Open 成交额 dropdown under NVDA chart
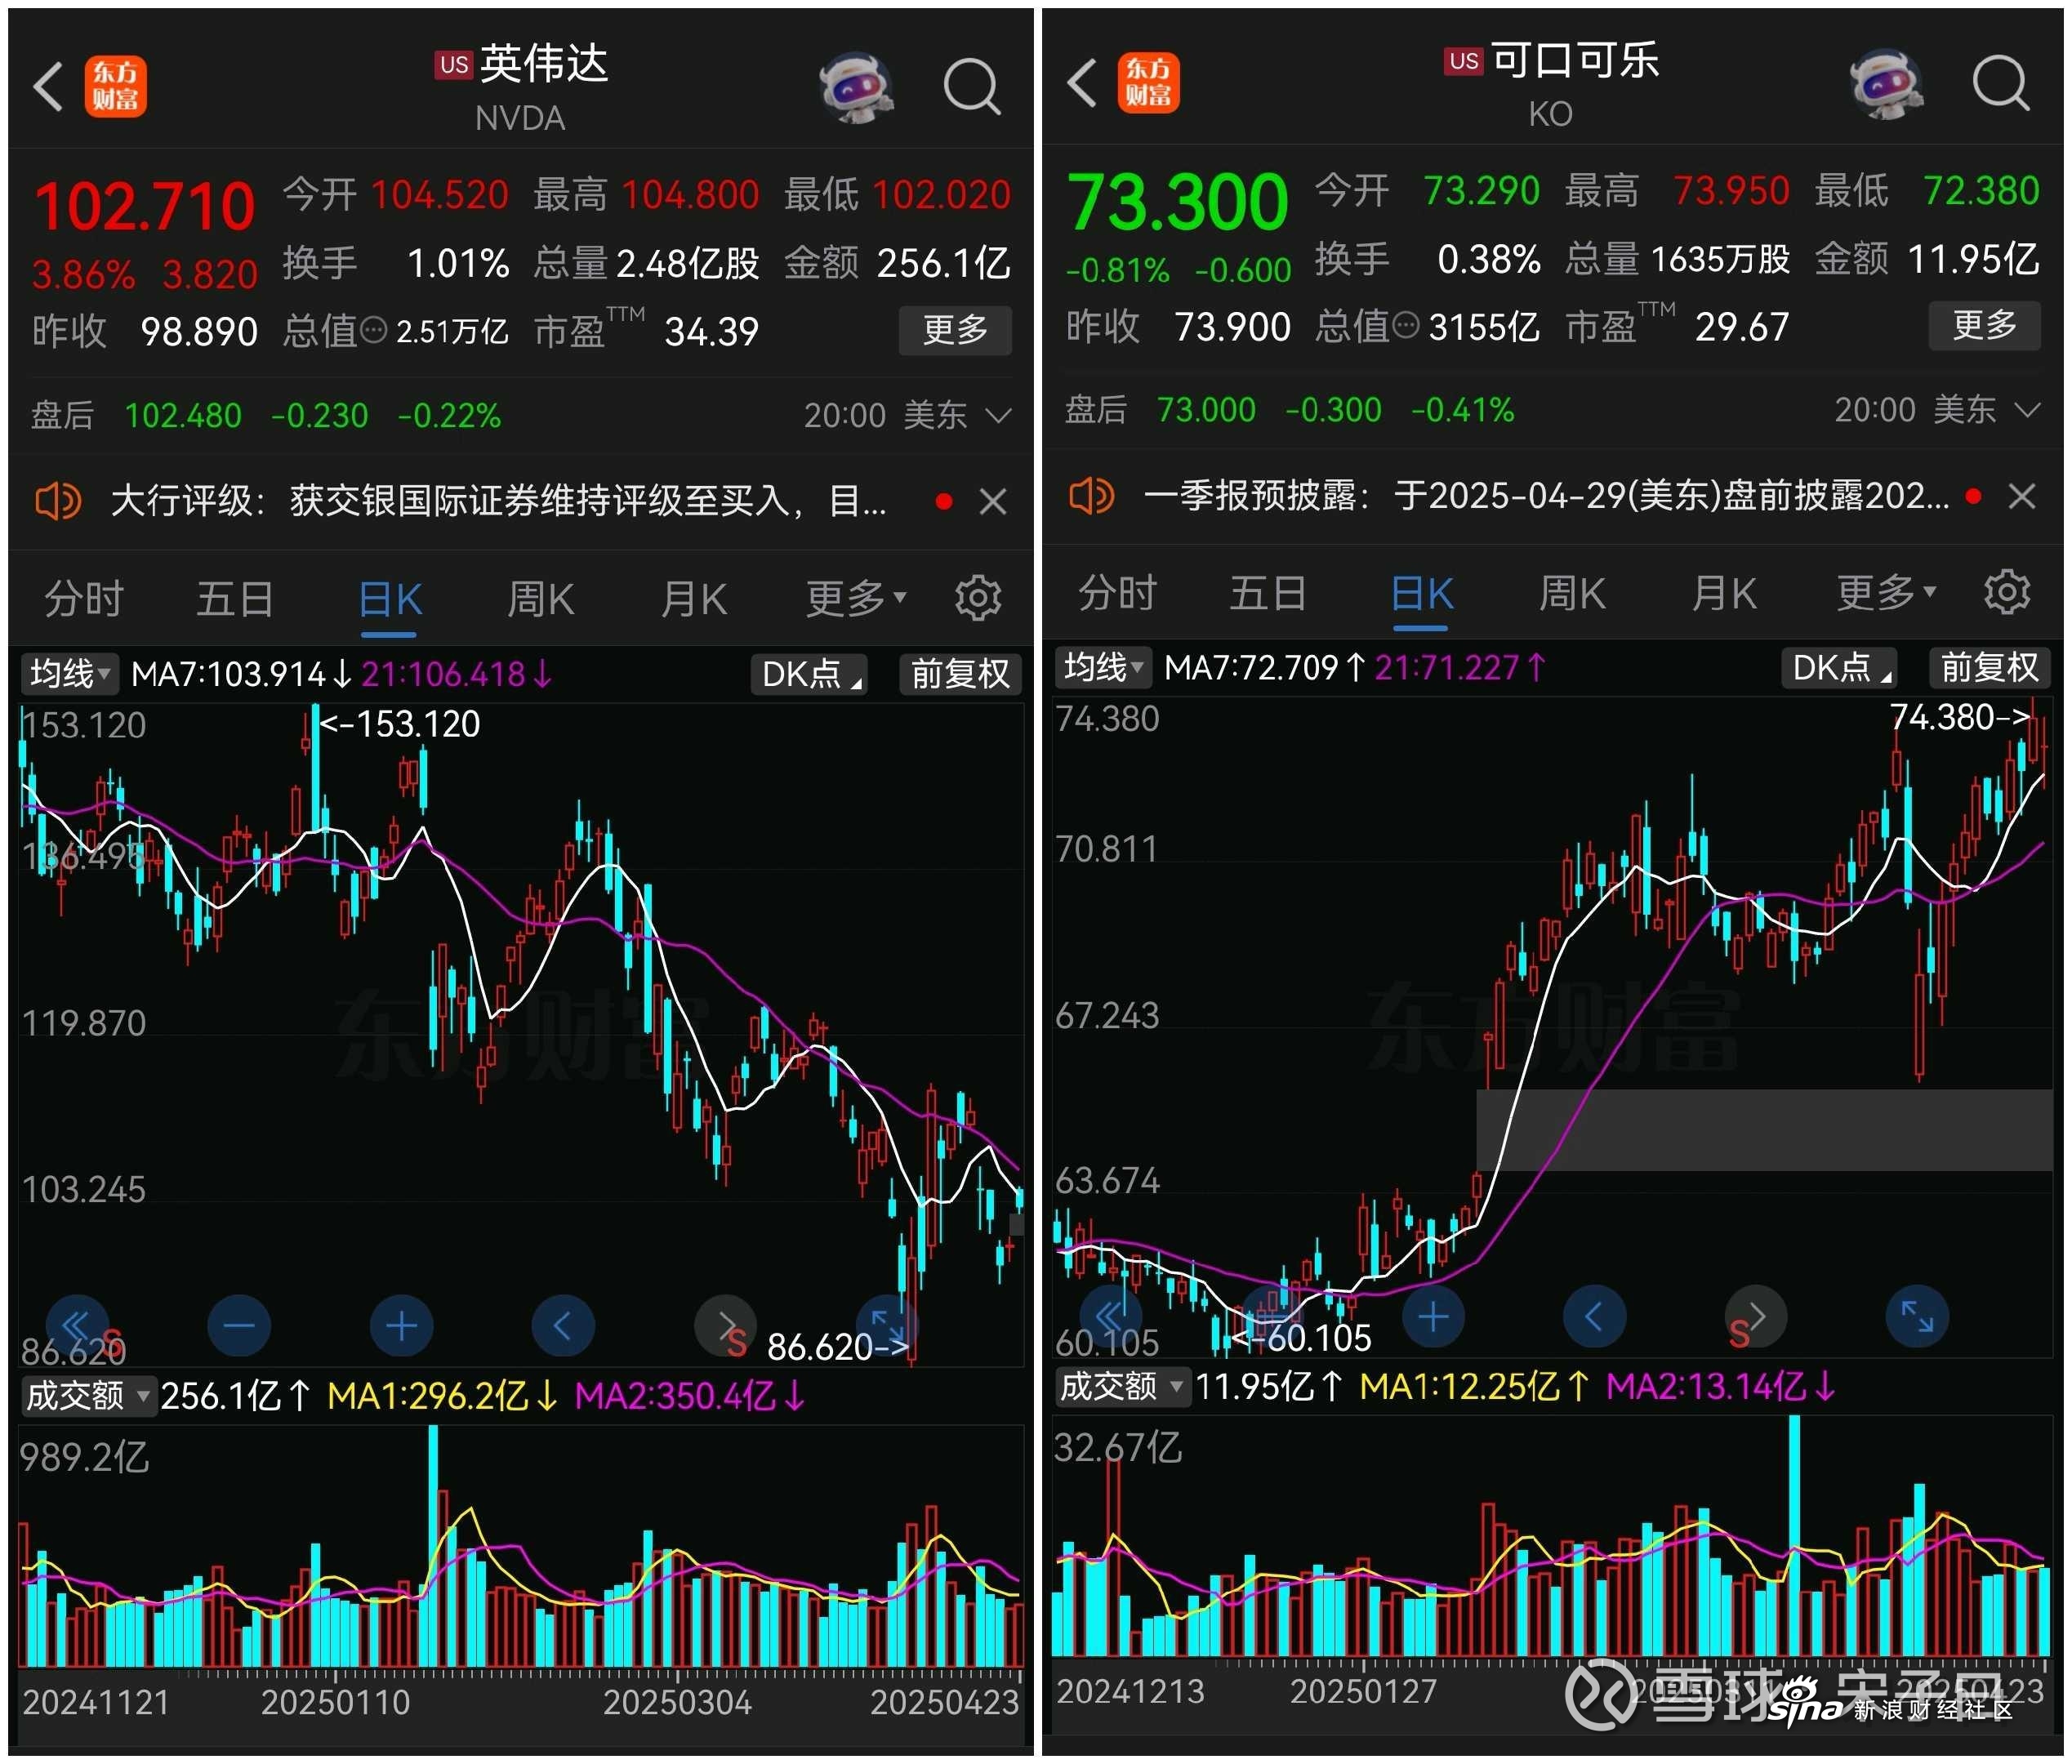2072x1764 pixels. [88, 1395]
